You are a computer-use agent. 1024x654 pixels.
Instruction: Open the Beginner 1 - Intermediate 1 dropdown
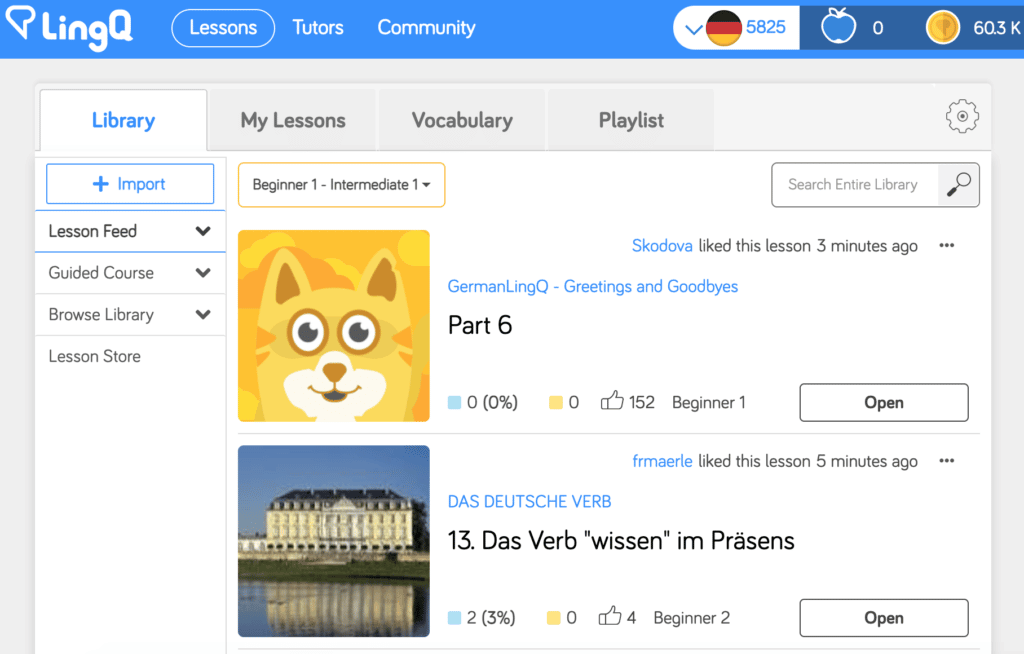point(341,185)
